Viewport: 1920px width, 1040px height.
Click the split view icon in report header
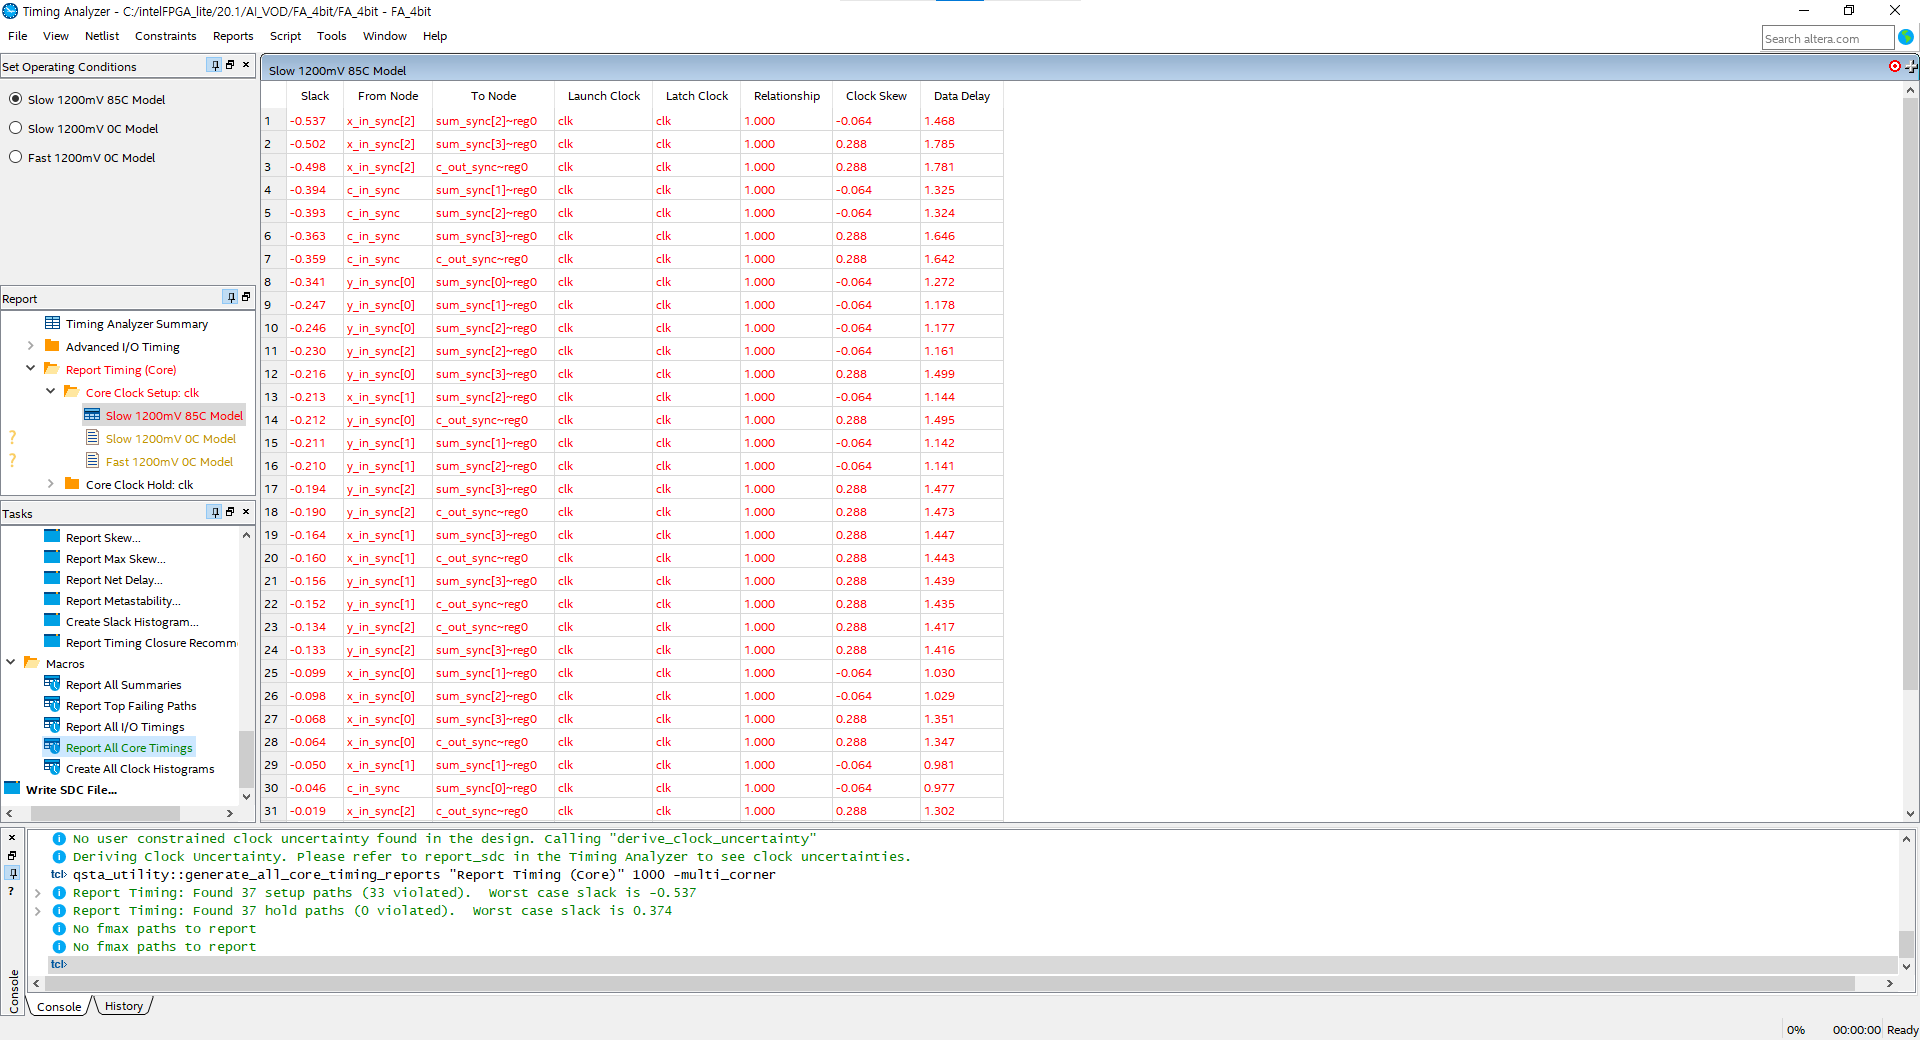click(x=1911, y=66)
